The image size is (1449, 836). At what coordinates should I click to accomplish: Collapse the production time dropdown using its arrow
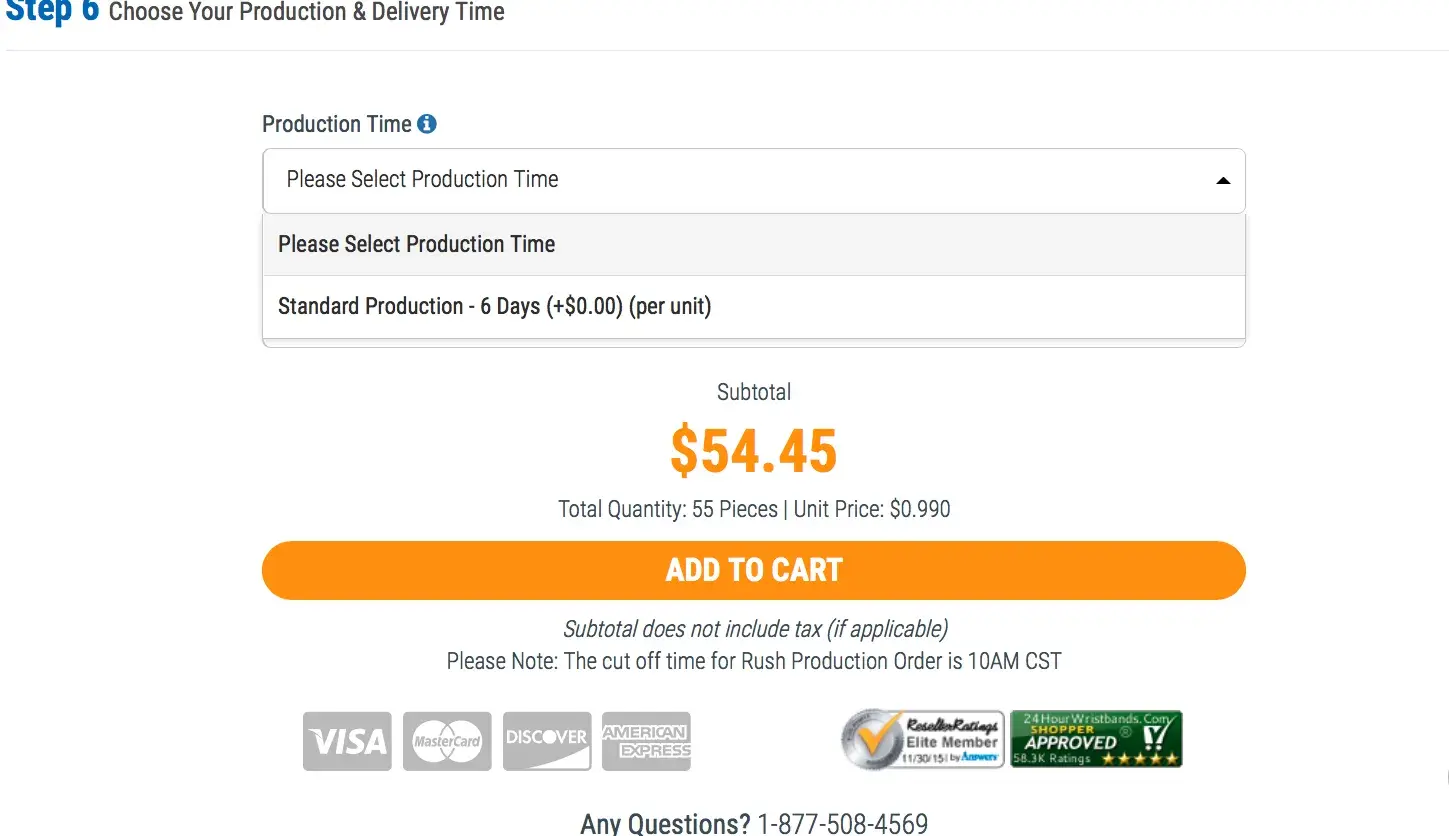point(1222,181)
